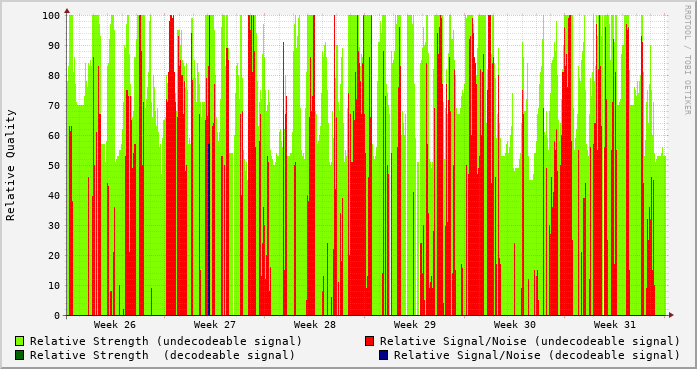Screen dimensions: 697x369
Task: Click the y-axis arrowhead at top
Action: pos(67,10)
